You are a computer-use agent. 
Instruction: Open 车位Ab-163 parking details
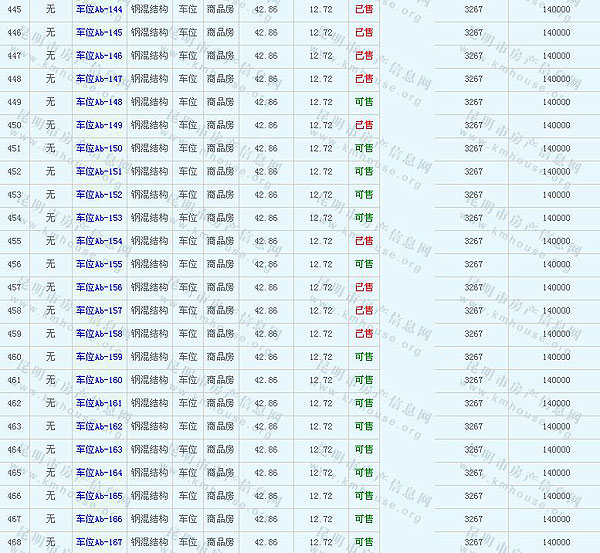click(x=99, y=450)
